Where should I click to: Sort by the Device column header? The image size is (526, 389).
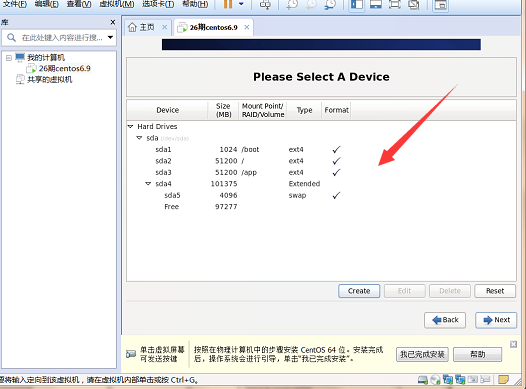167,110
